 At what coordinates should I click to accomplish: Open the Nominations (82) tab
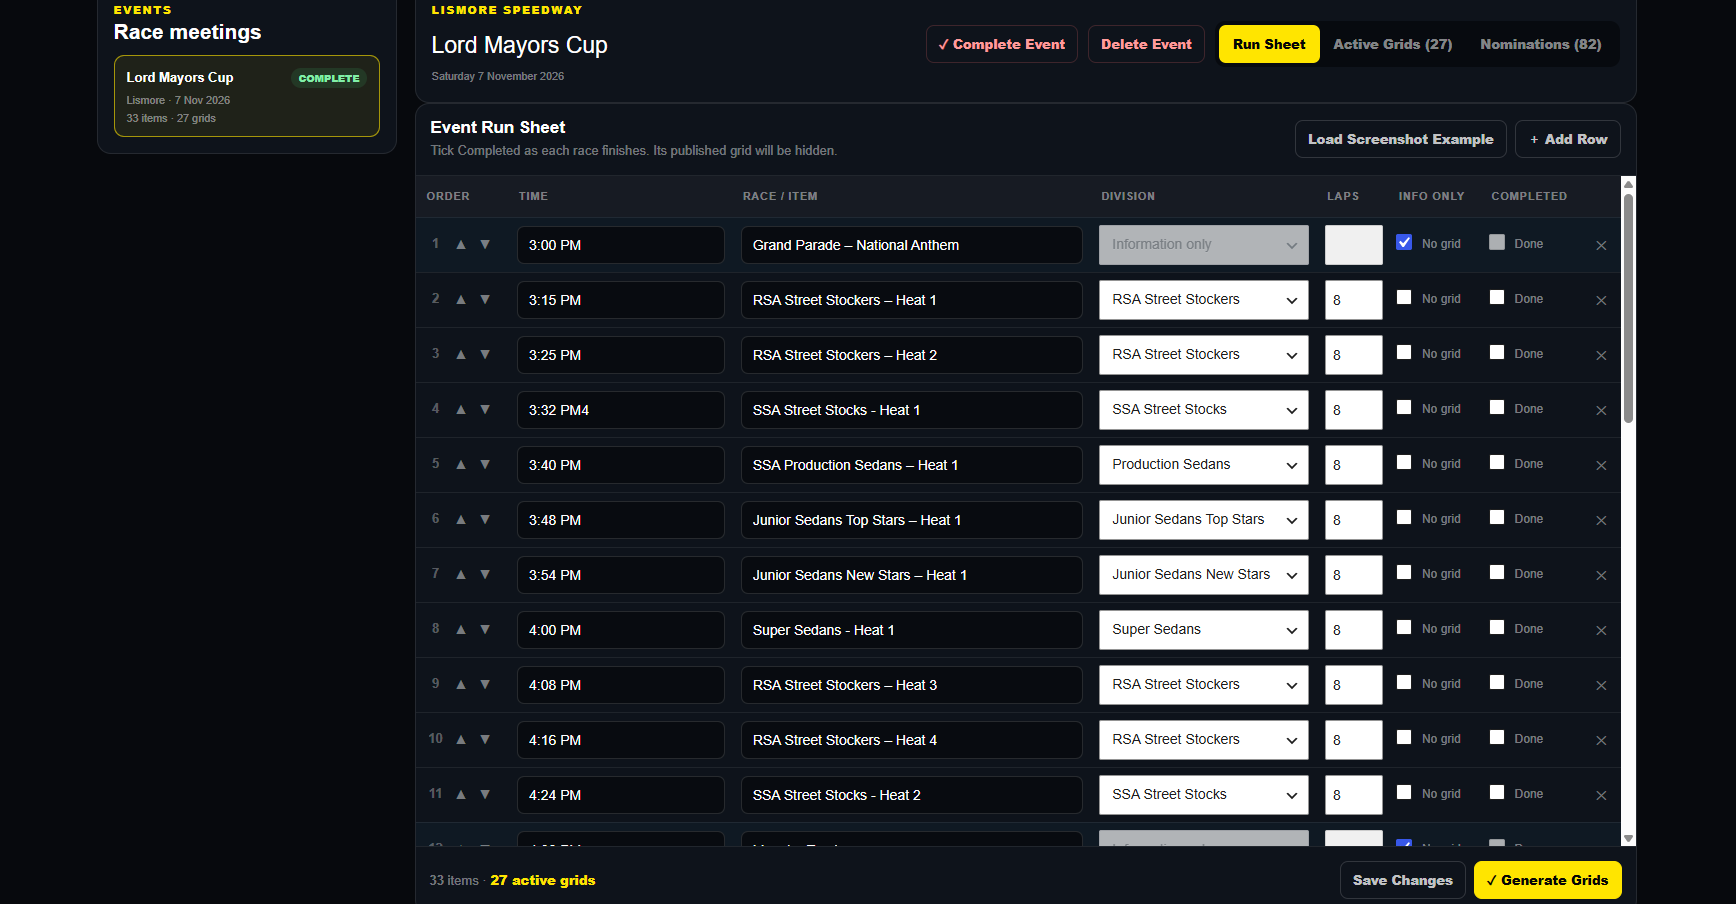[1540, 44]
